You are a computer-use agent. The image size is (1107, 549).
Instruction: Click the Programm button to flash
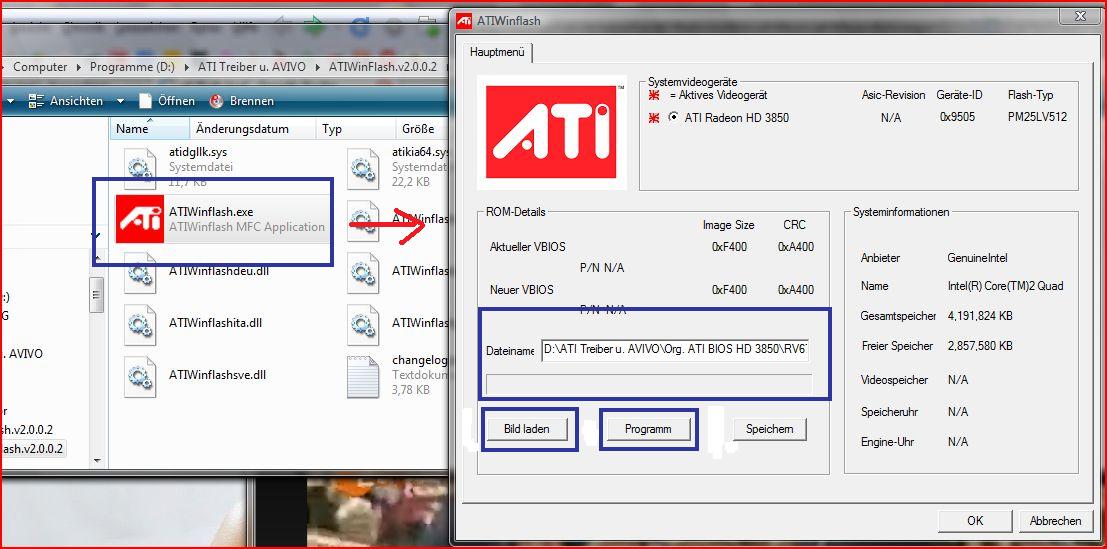[x=648, y=429]
